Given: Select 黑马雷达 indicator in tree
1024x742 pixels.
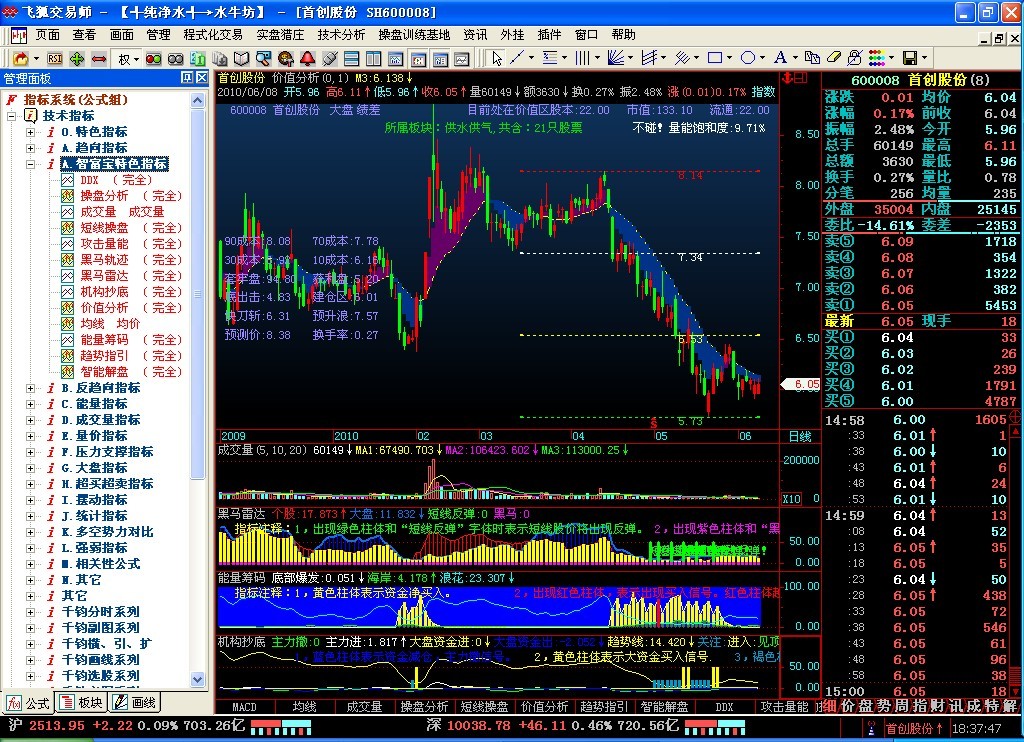Looking at the screenshot, I should point(104,276).
